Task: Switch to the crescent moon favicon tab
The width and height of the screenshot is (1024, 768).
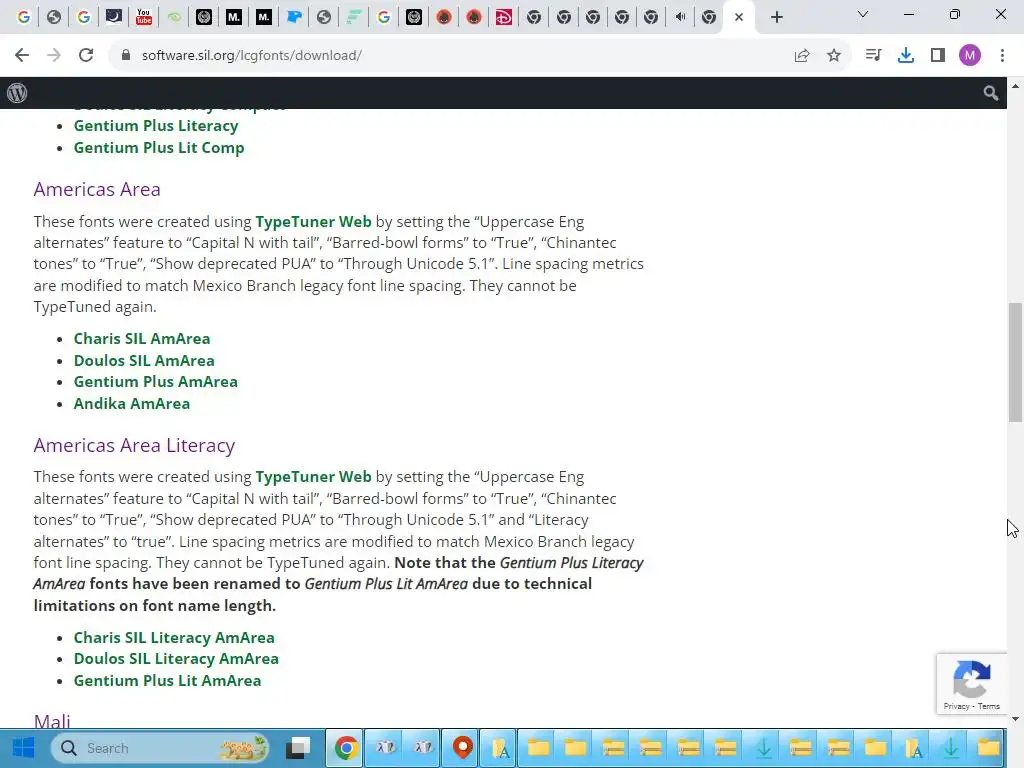Action: pyautogui.click(x=114, y=17)
